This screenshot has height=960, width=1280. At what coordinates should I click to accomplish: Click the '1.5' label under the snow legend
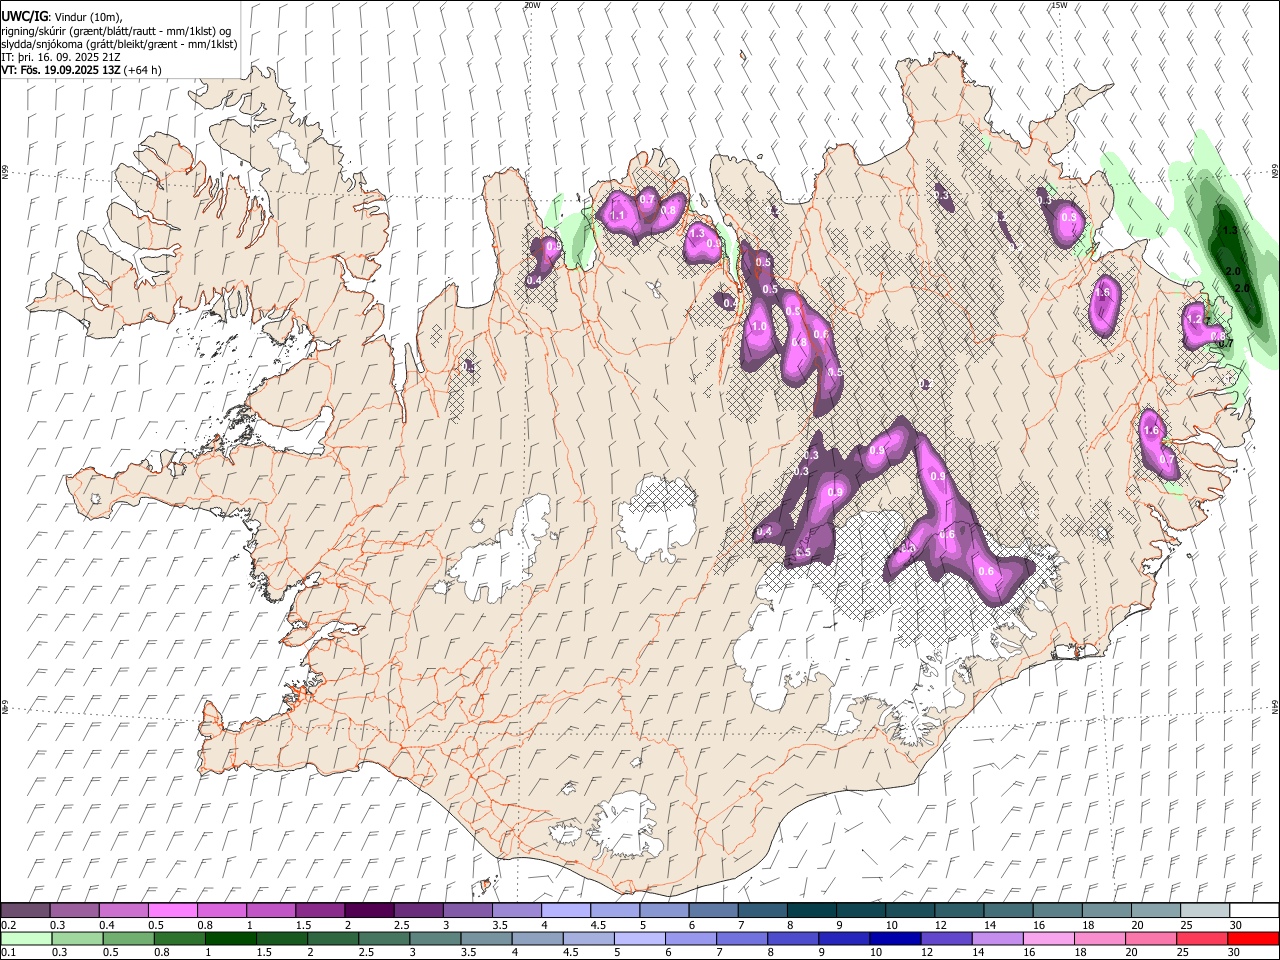(302, 925)
